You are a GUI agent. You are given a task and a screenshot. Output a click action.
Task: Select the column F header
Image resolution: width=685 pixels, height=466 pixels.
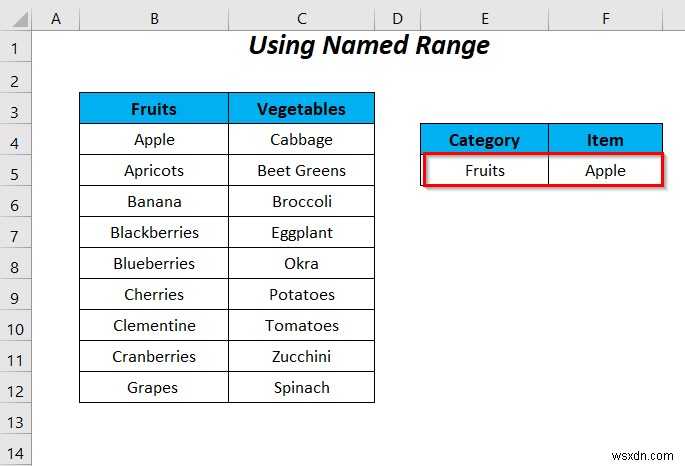click(x=605, y=18)
